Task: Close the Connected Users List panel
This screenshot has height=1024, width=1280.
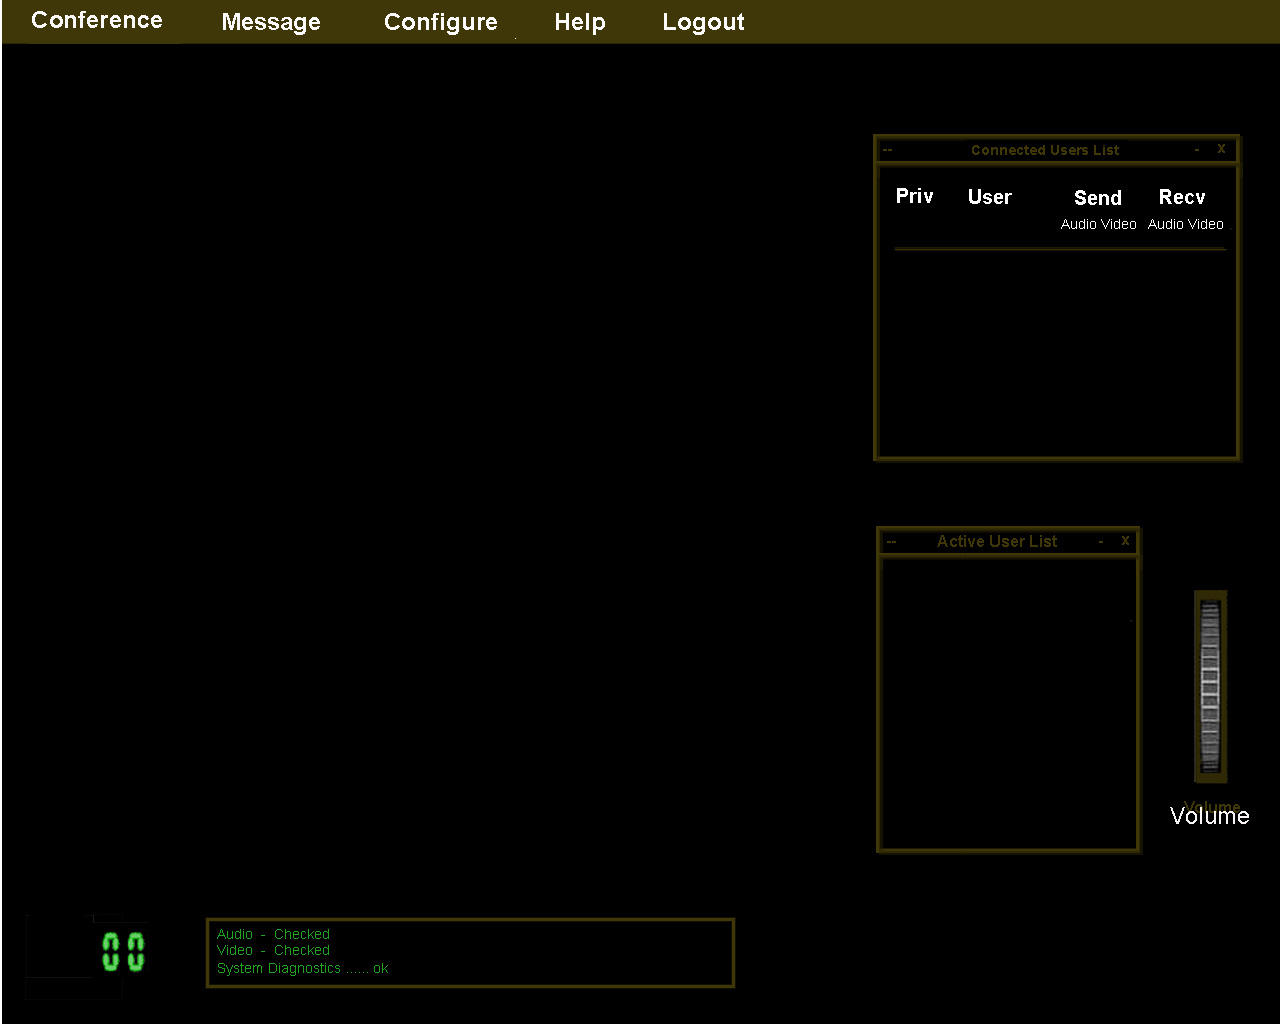Action: pyautogui.click(x=1221, y=149)
